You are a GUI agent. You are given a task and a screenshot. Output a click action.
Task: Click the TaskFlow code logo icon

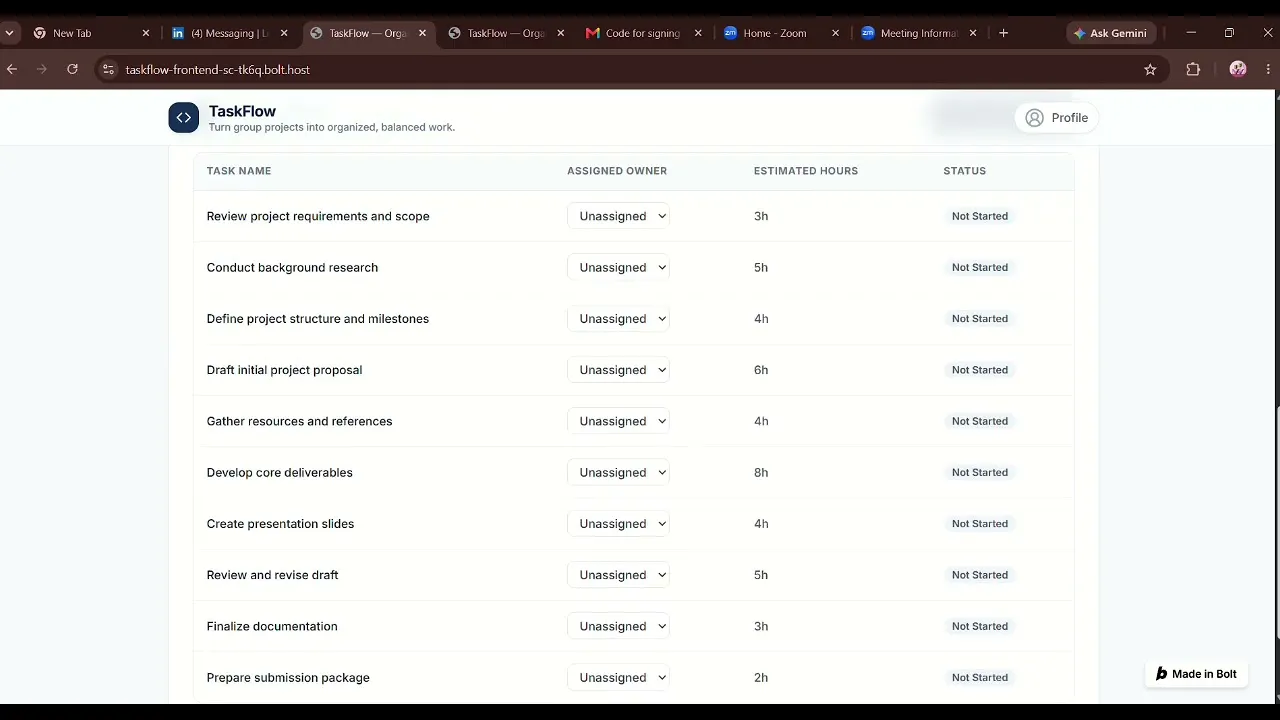pos(184,118)
